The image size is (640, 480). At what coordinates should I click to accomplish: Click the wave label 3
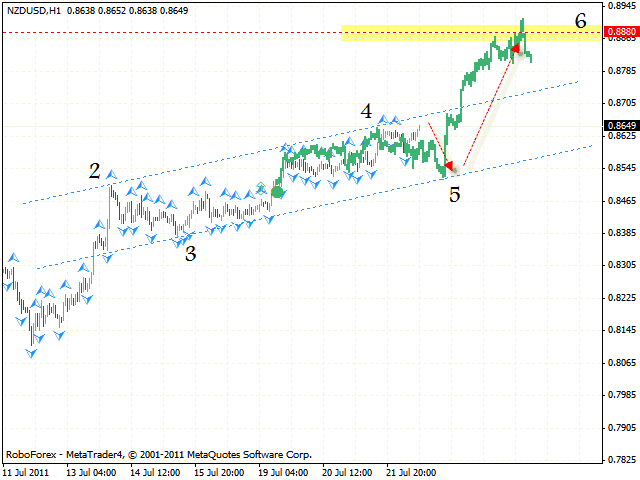click(x=189, y=253)
